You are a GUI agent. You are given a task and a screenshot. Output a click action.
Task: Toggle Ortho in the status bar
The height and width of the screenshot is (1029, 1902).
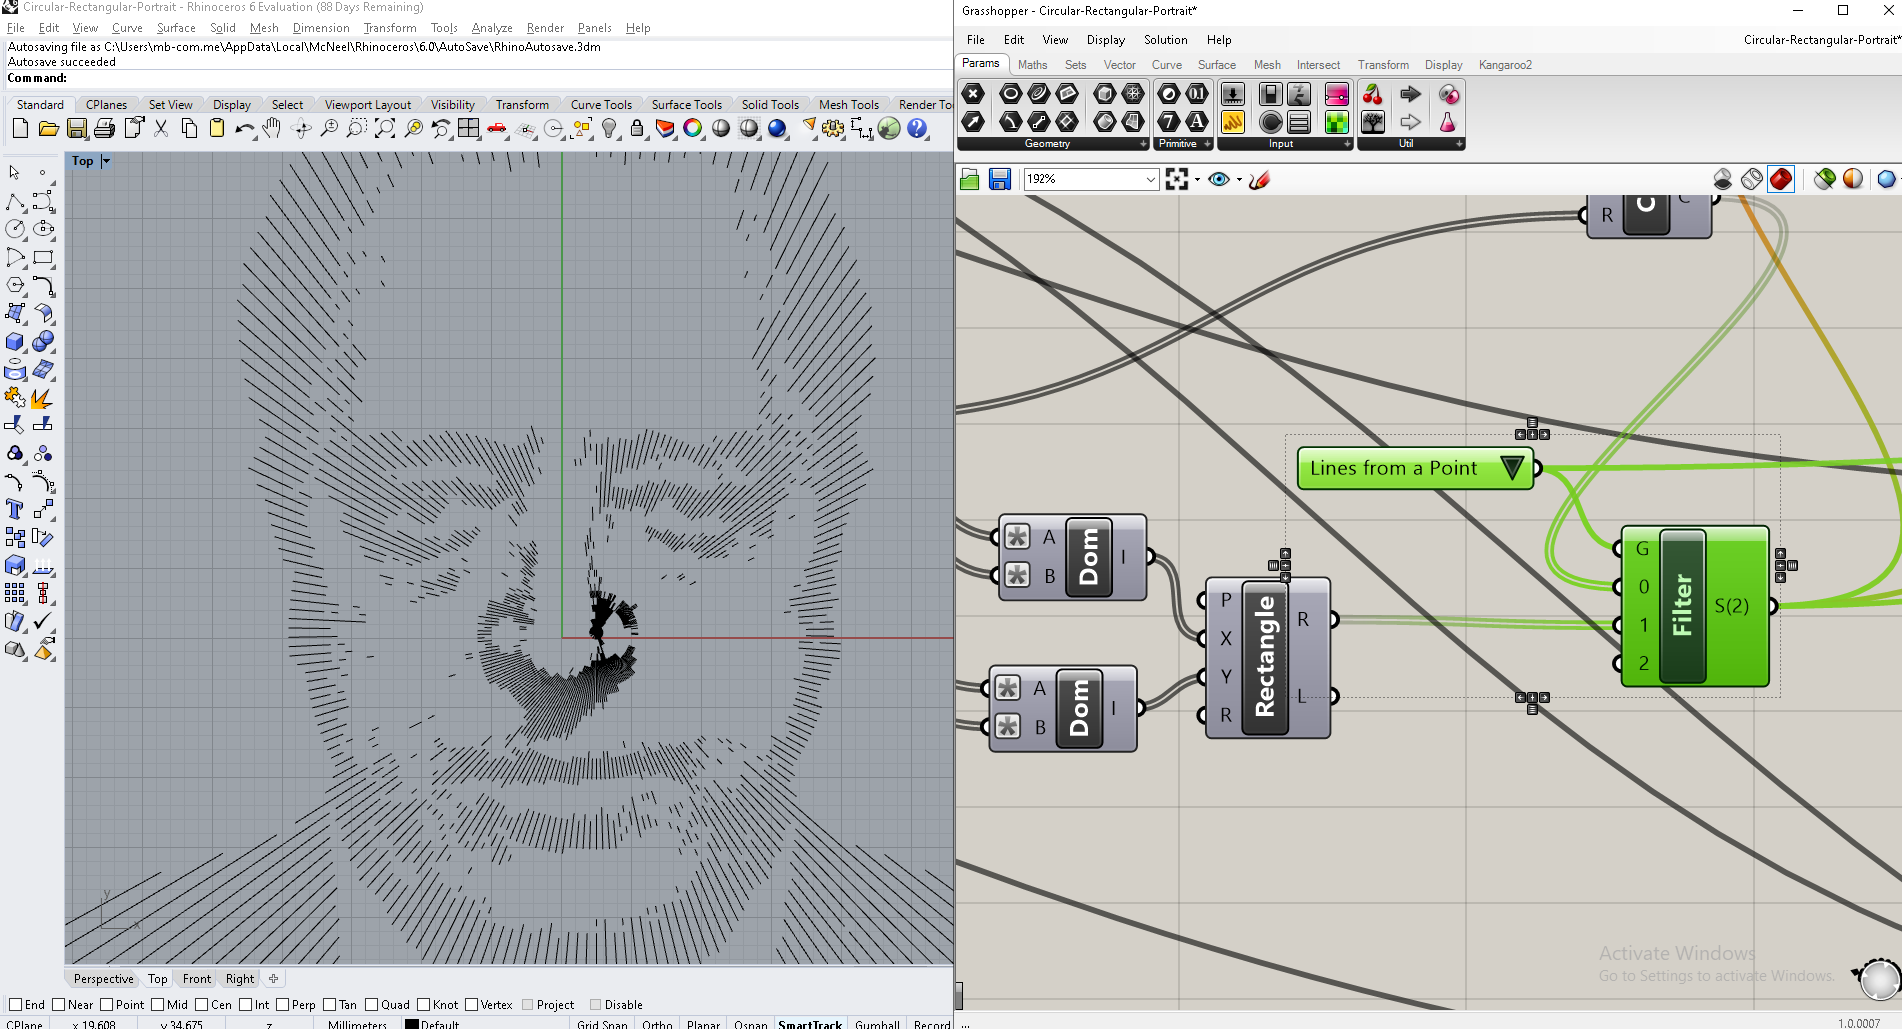[x=657, y=1024]
